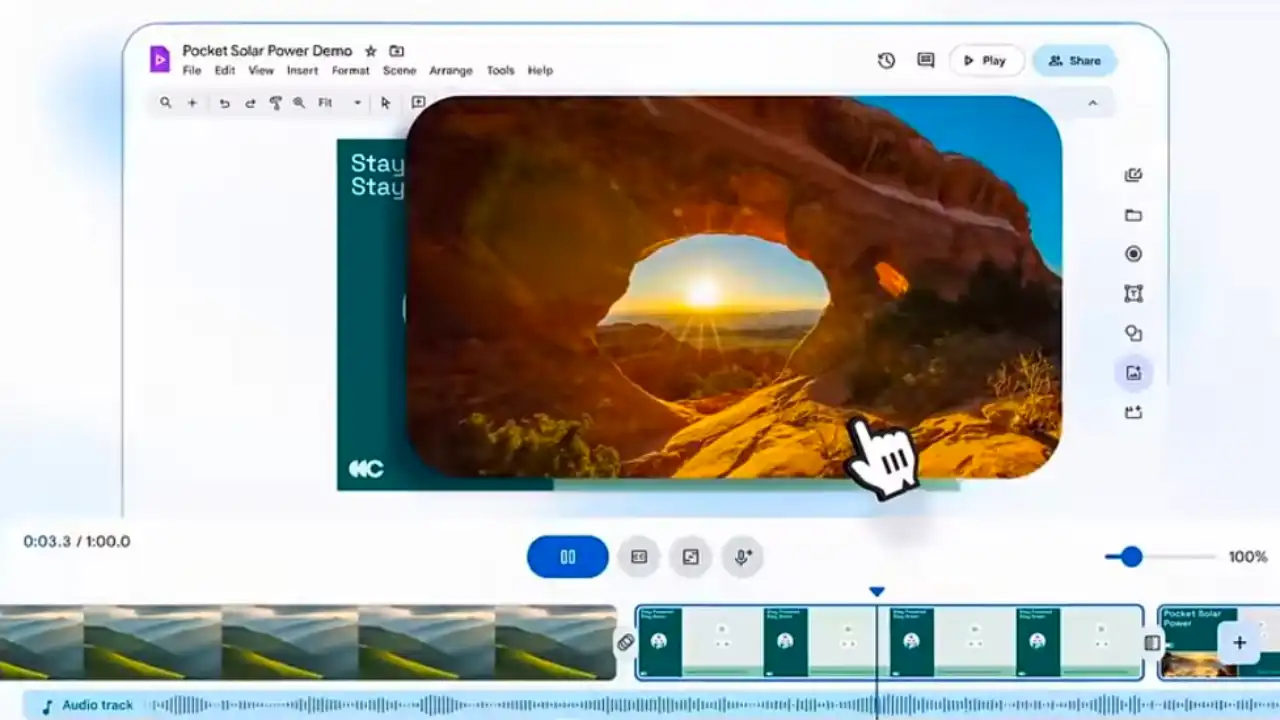Choose the select arrow pointer tool
Screen dimensions: 1280x720
point(385,103)
